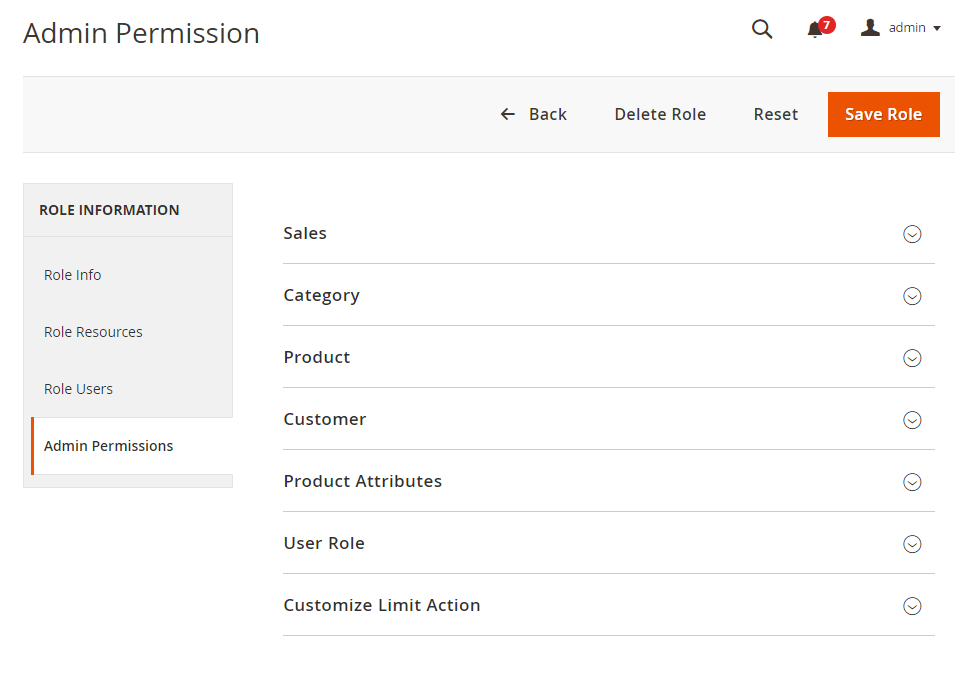This screenshot has height=676, width=979.
Task: Click the Customer section chevron icon
Action: pyautogui.click(x=911, y=420)
